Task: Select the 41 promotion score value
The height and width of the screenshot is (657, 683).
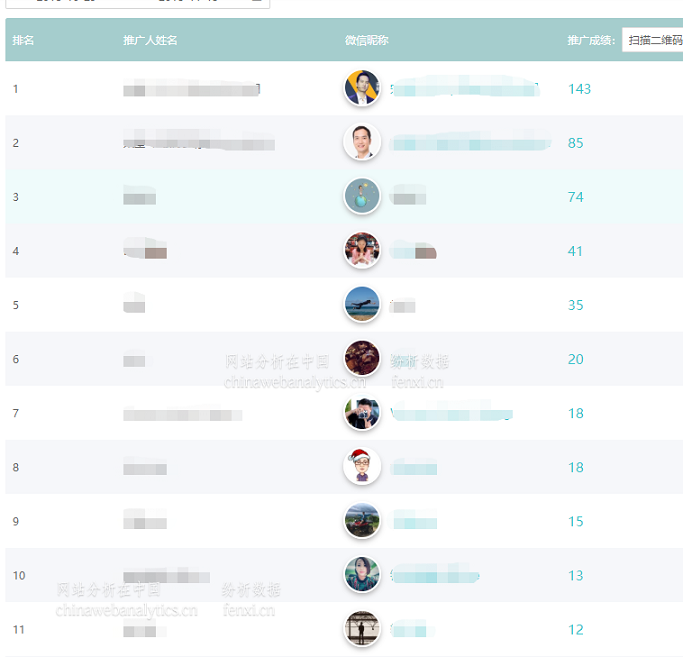Action: tap(575, 251)
